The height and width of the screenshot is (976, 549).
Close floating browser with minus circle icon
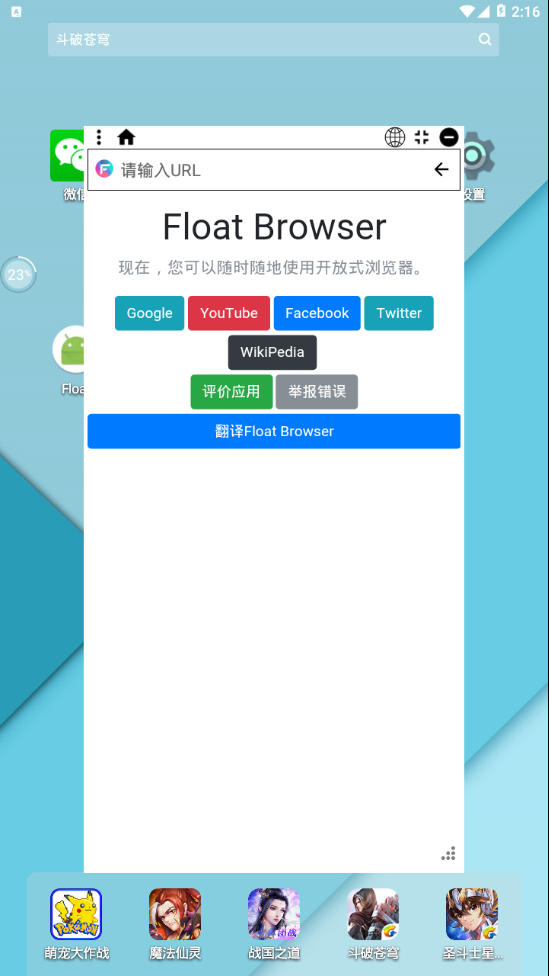[x=449, y=137]
